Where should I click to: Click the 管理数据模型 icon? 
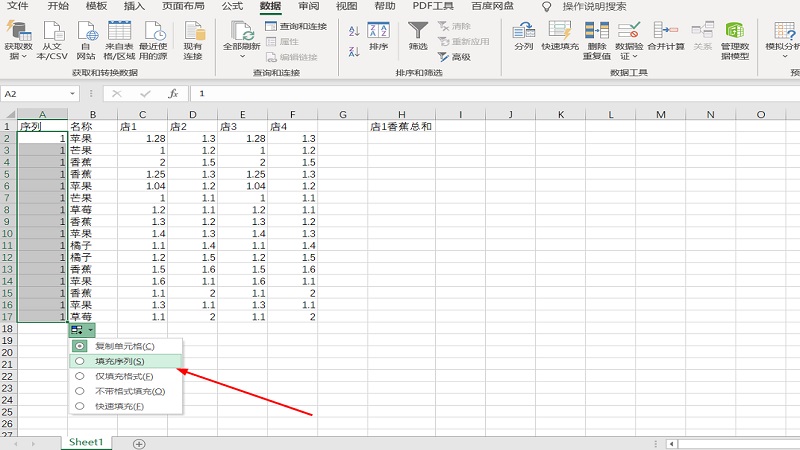[x=735, y=35]
